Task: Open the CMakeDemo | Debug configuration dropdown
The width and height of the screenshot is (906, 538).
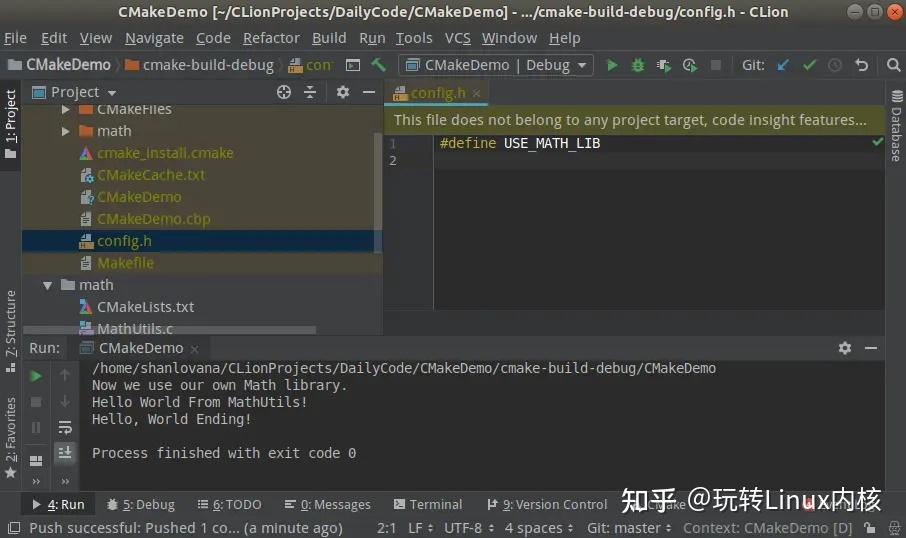Action: coord(496,65)
